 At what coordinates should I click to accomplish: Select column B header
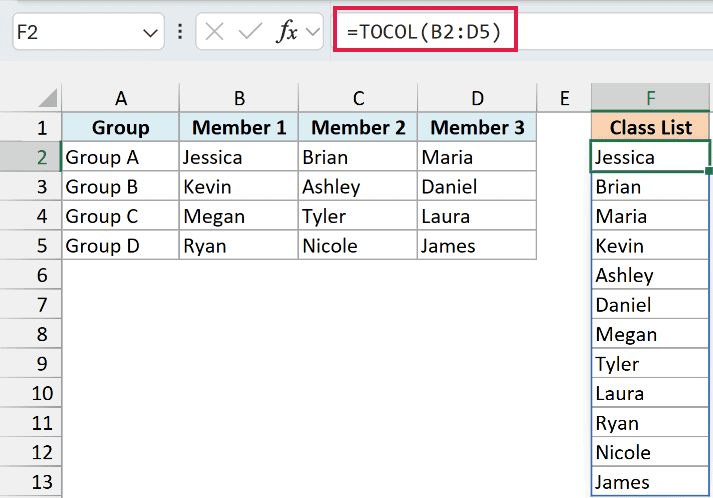click(239, 98)
